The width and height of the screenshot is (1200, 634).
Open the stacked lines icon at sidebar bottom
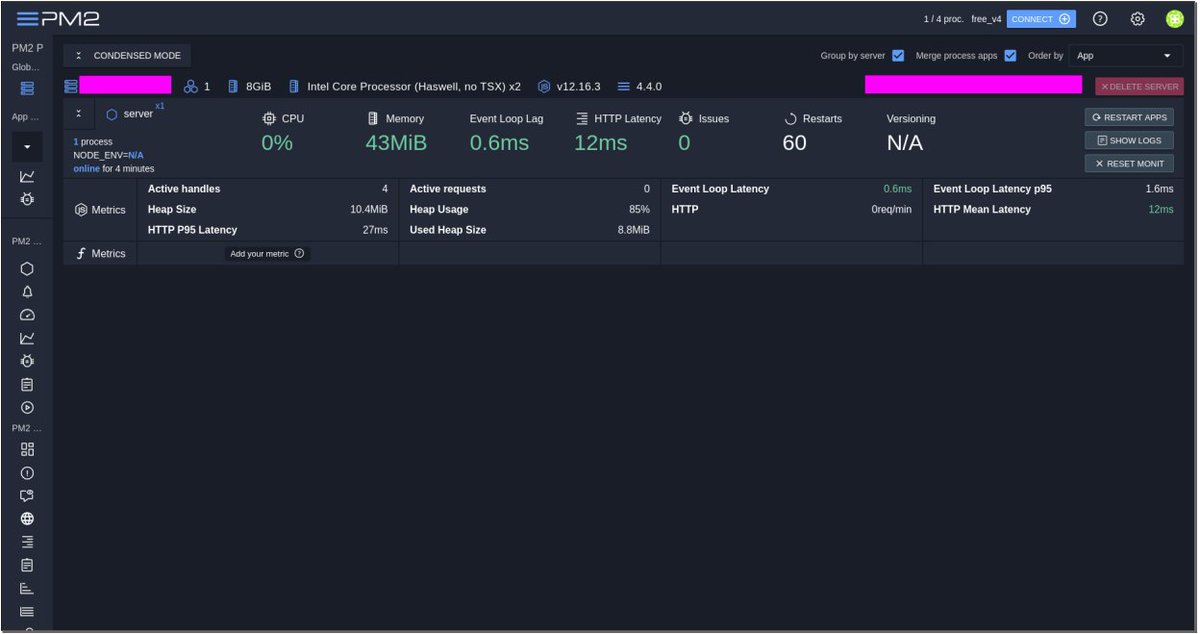click(x=27, y=611)
